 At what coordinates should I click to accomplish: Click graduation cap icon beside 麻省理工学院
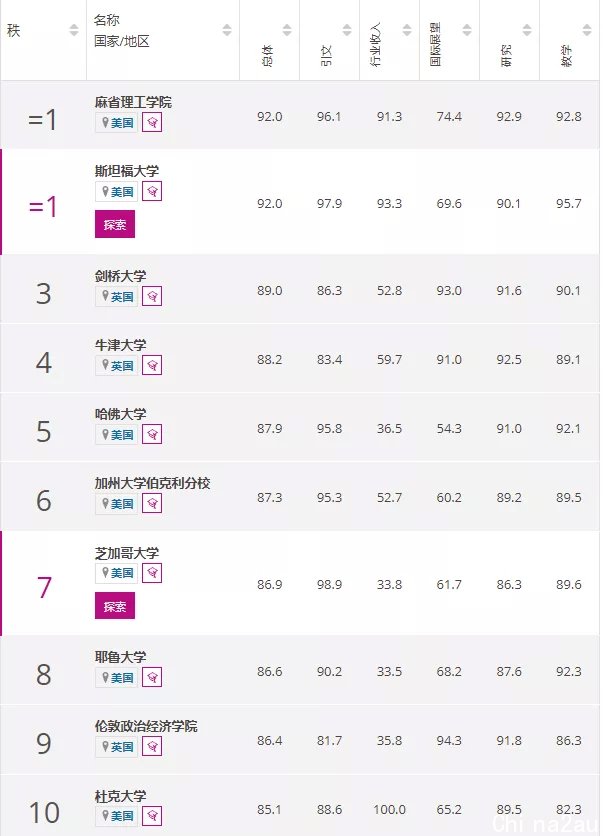152,123
